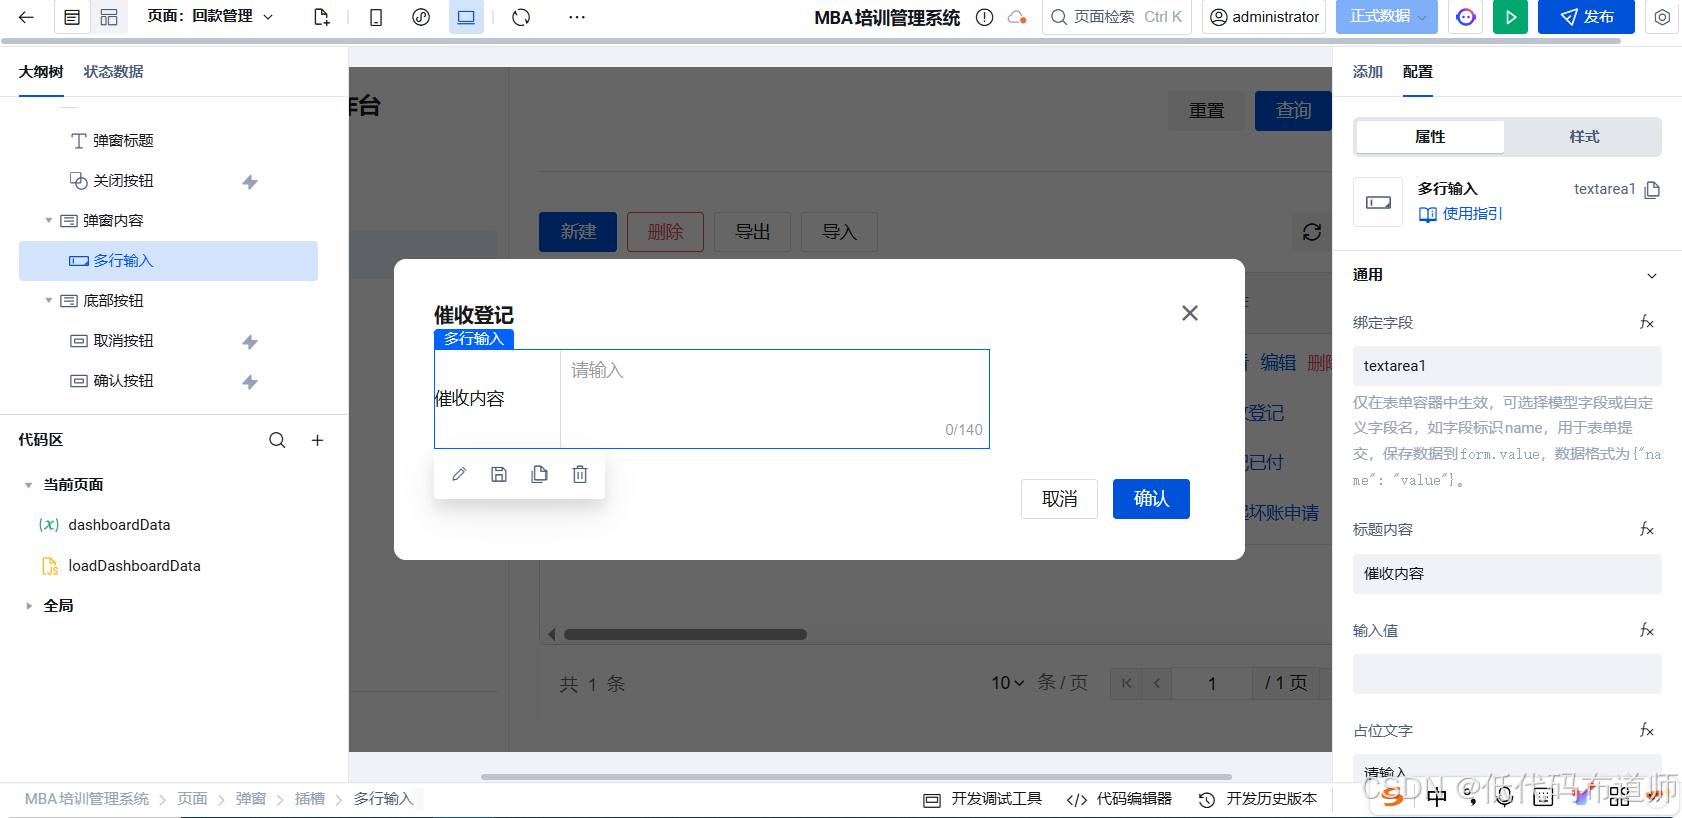The image size is (1682, 818).
Task: Click the 确认 button in the dialog
Action: coord(1151,499)
